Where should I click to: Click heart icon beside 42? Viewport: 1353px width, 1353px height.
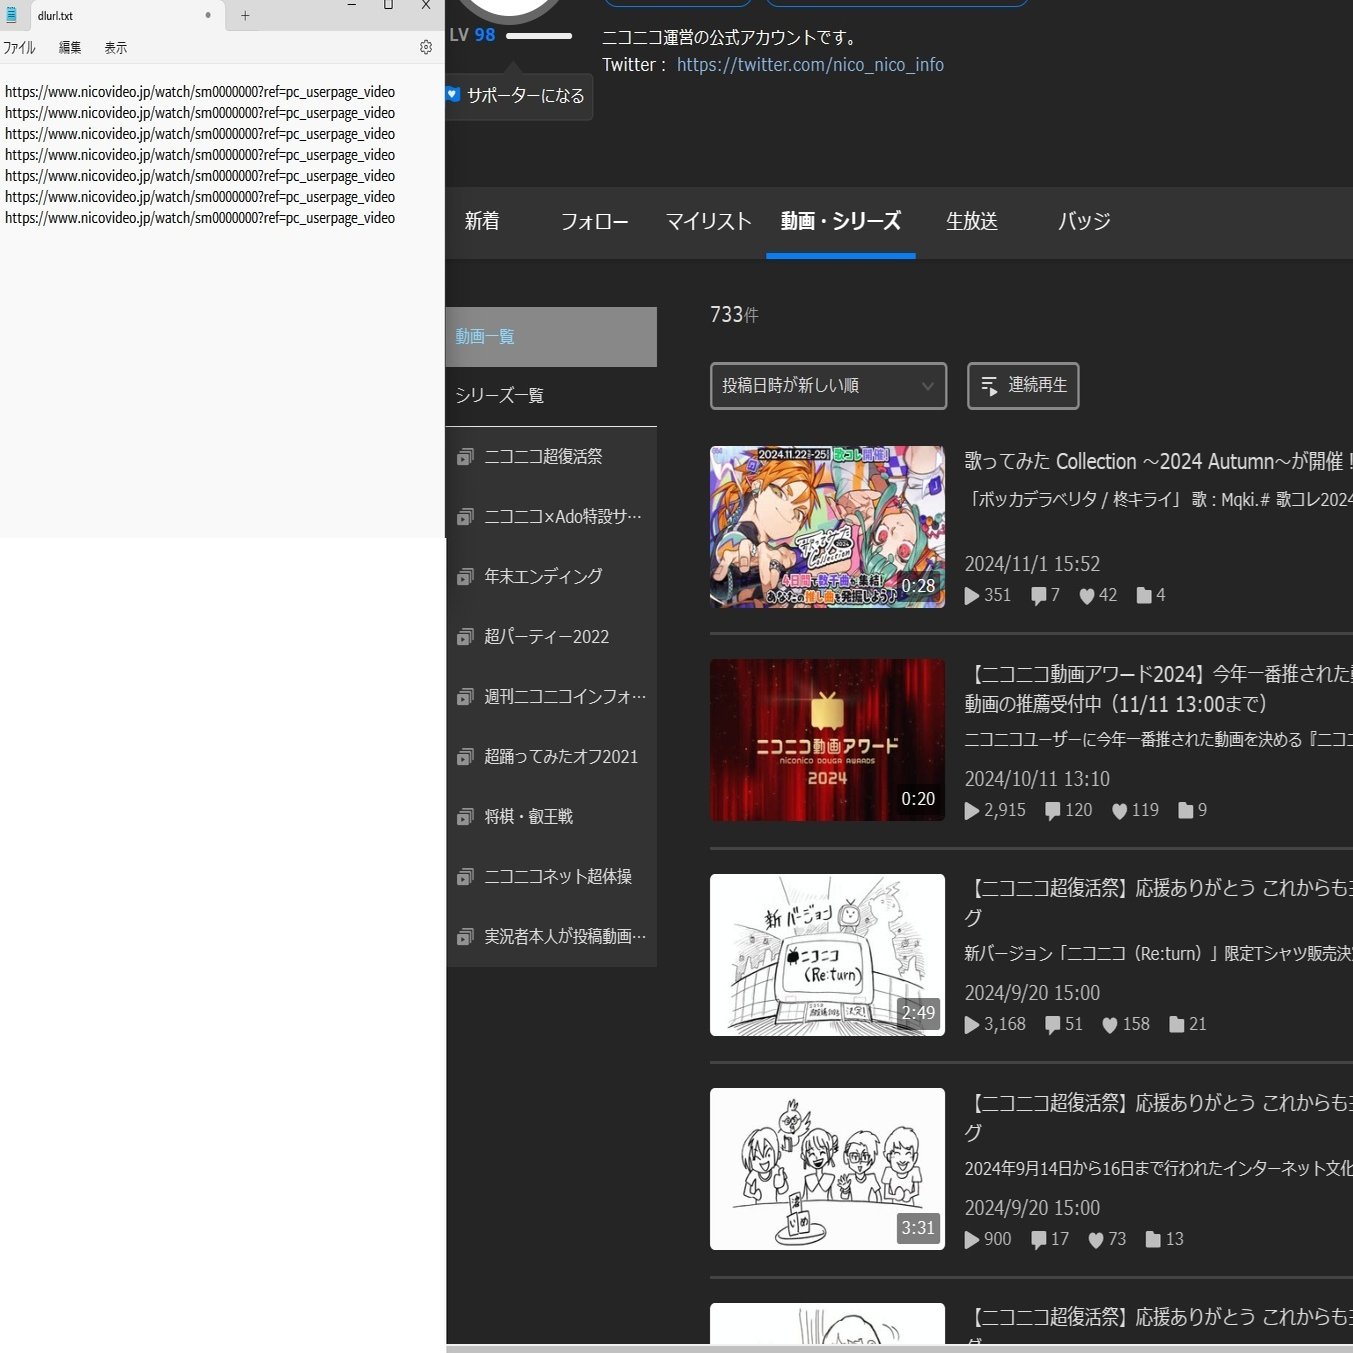point(1087,596)
